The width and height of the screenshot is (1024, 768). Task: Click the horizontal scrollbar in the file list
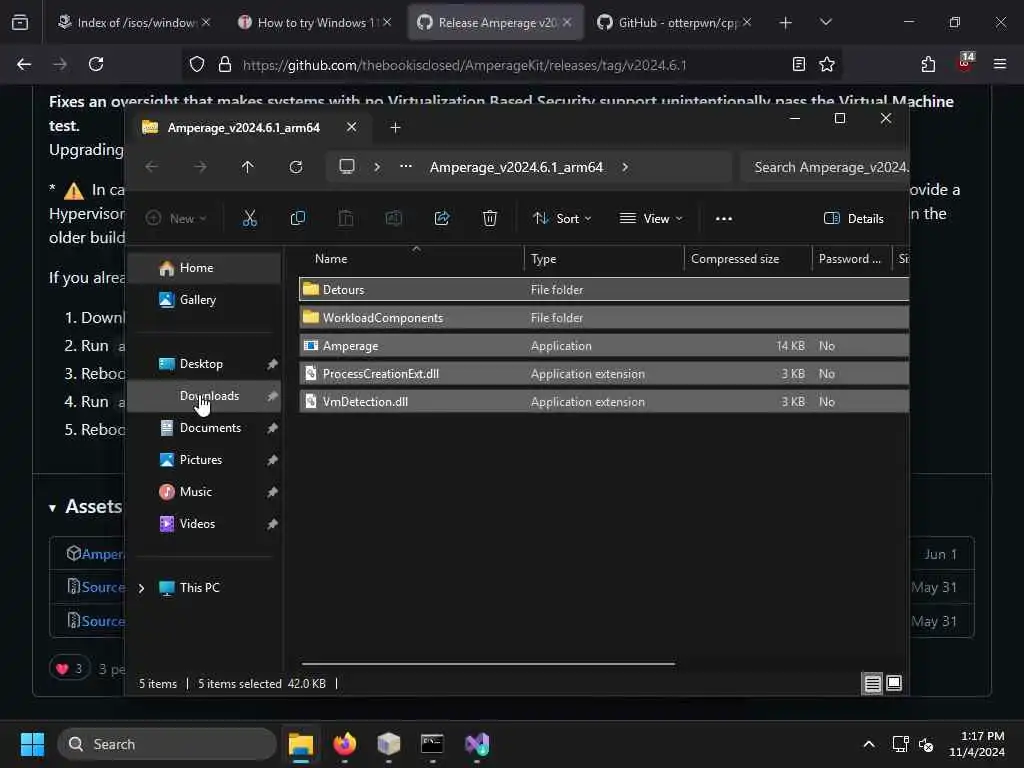[488, 664]
